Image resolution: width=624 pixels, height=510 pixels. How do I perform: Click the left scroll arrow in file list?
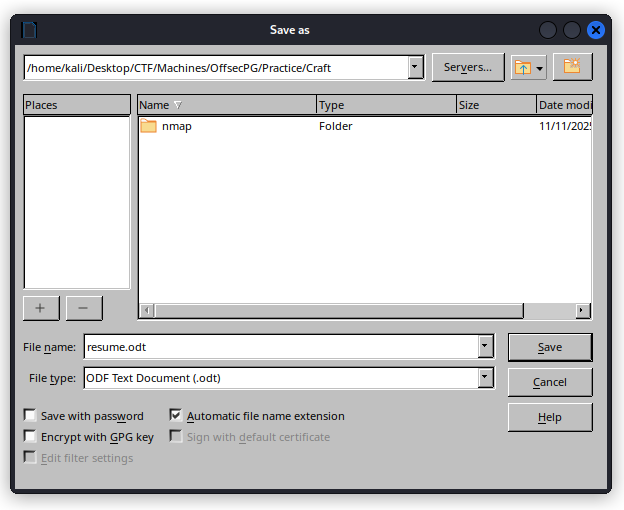click(146, 311)
